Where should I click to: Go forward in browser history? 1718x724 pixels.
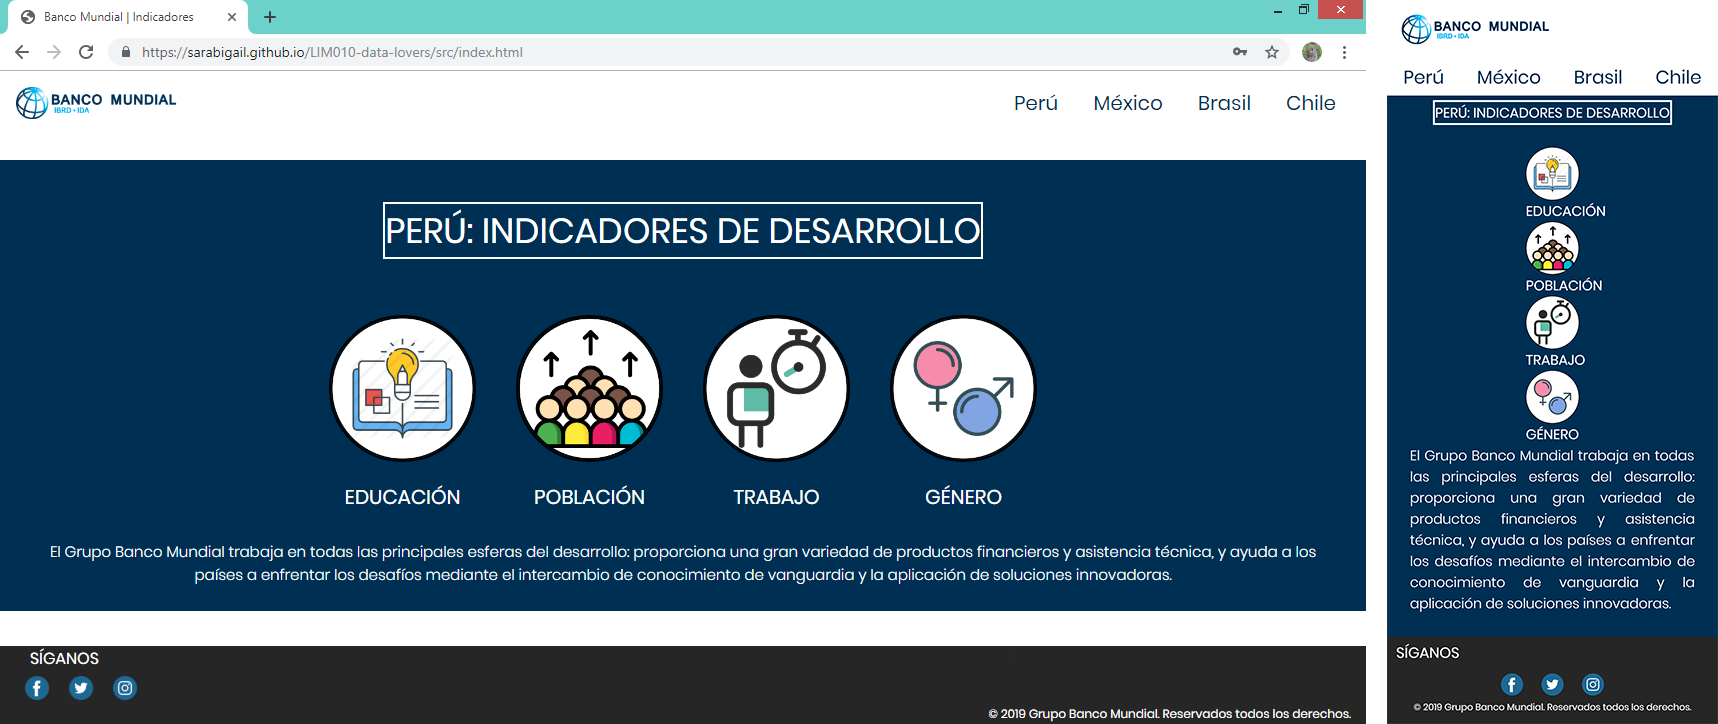pos(54,52)
